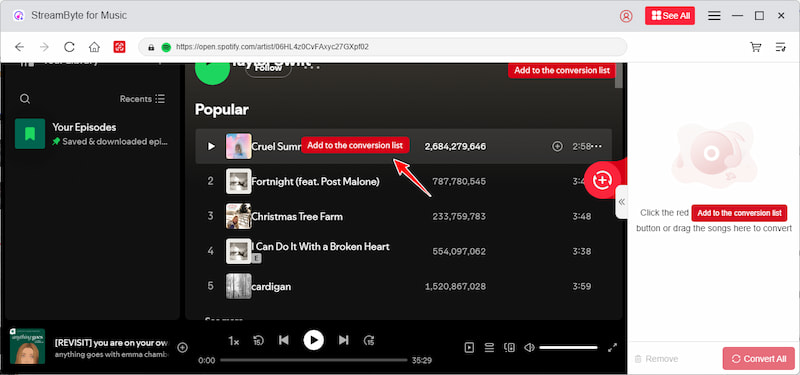Open the hamburger menu in title bar

pos(714,16)
